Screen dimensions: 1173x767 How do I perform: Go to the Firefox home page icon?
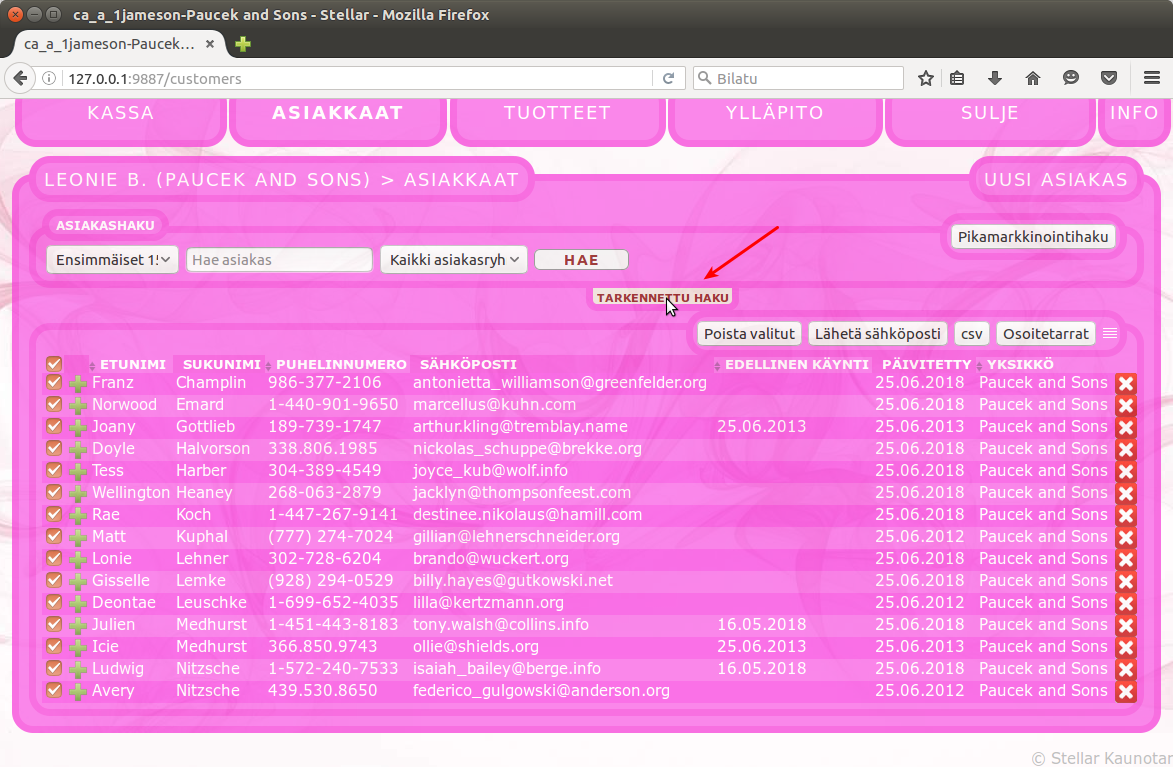coord(1033,78)
